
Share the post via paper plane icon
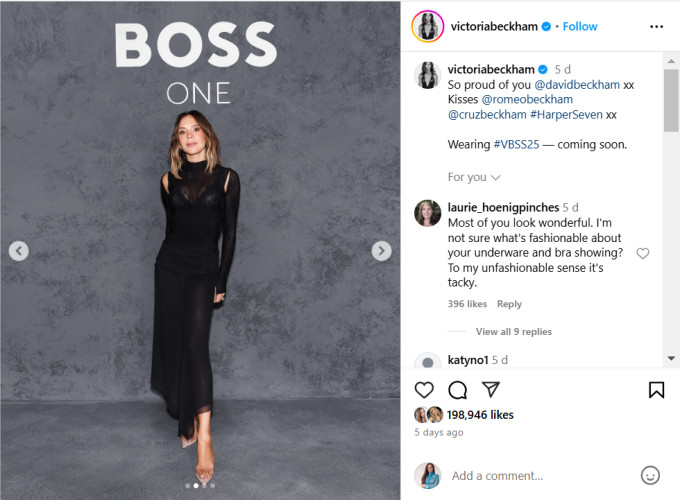point(490,390)
